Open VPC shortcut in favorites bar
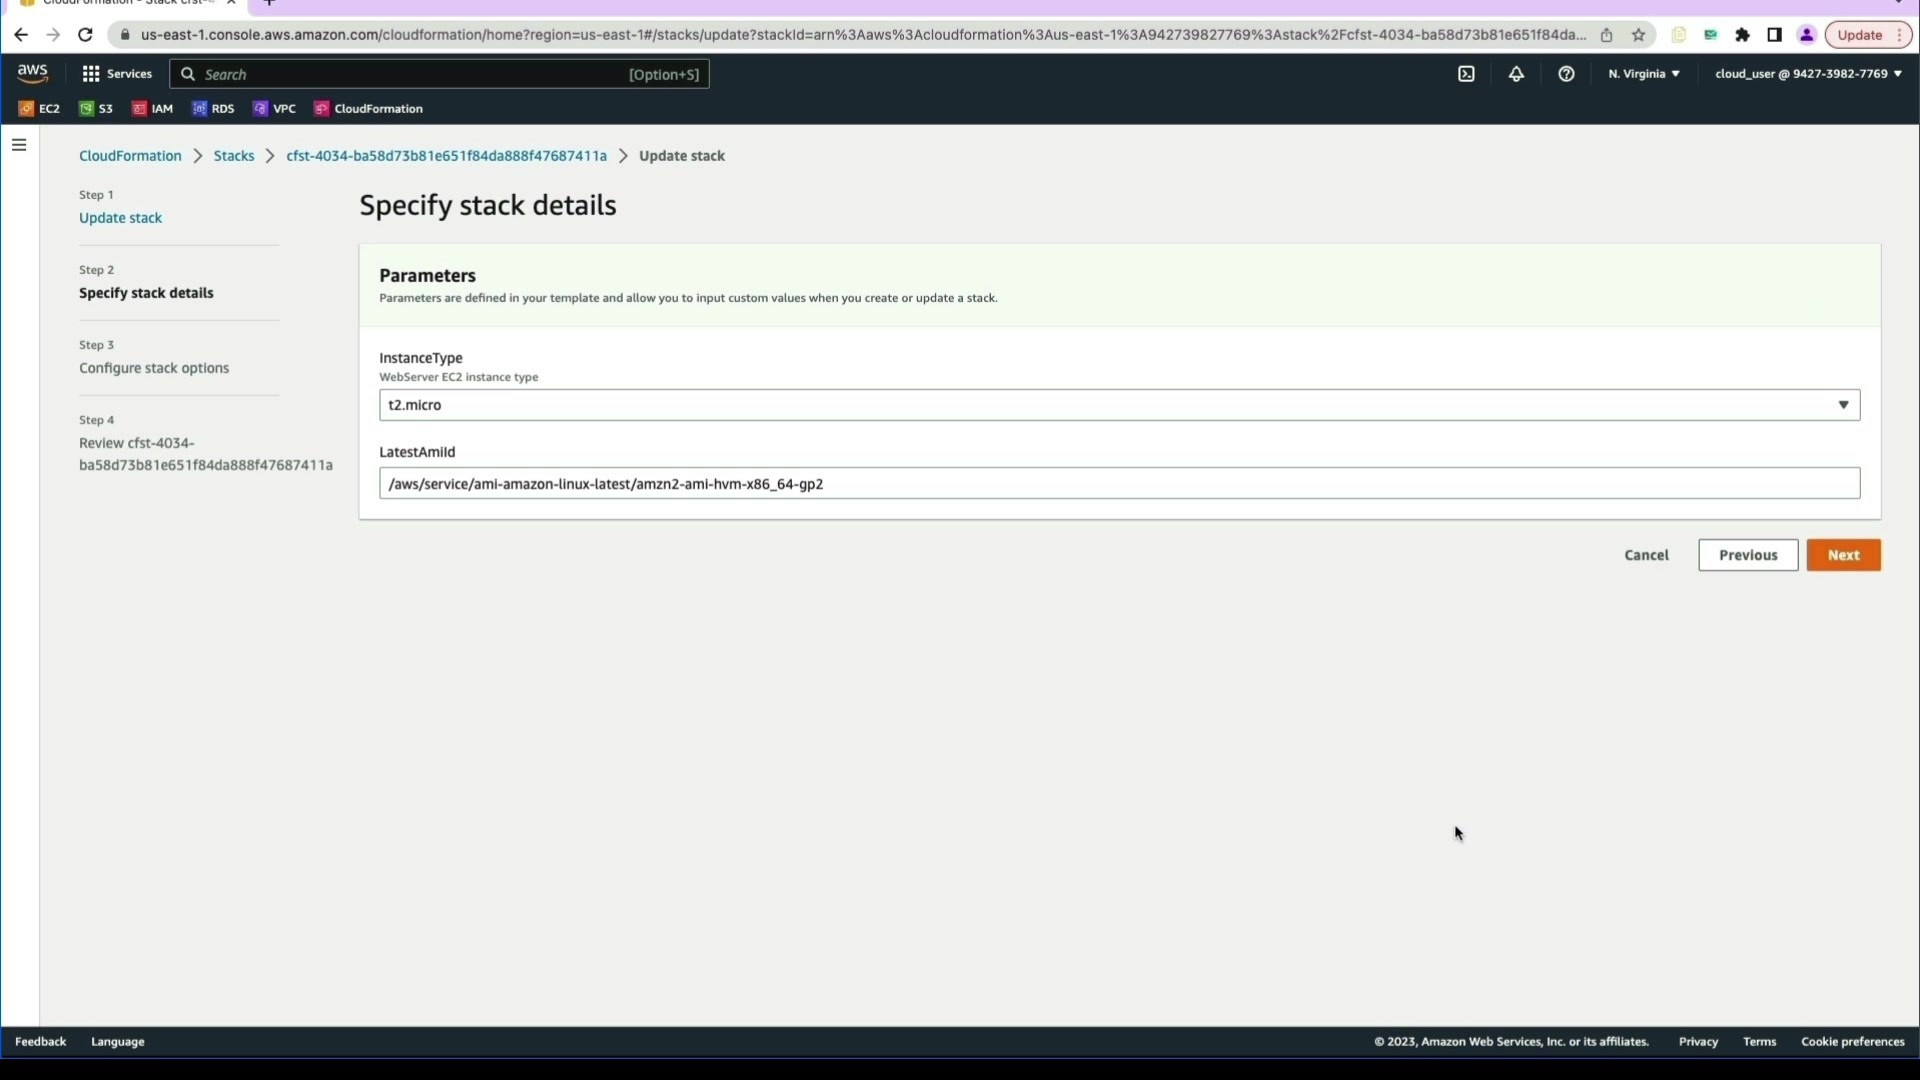Screen dimensions: 1920x1080 (x=275, y=109)
